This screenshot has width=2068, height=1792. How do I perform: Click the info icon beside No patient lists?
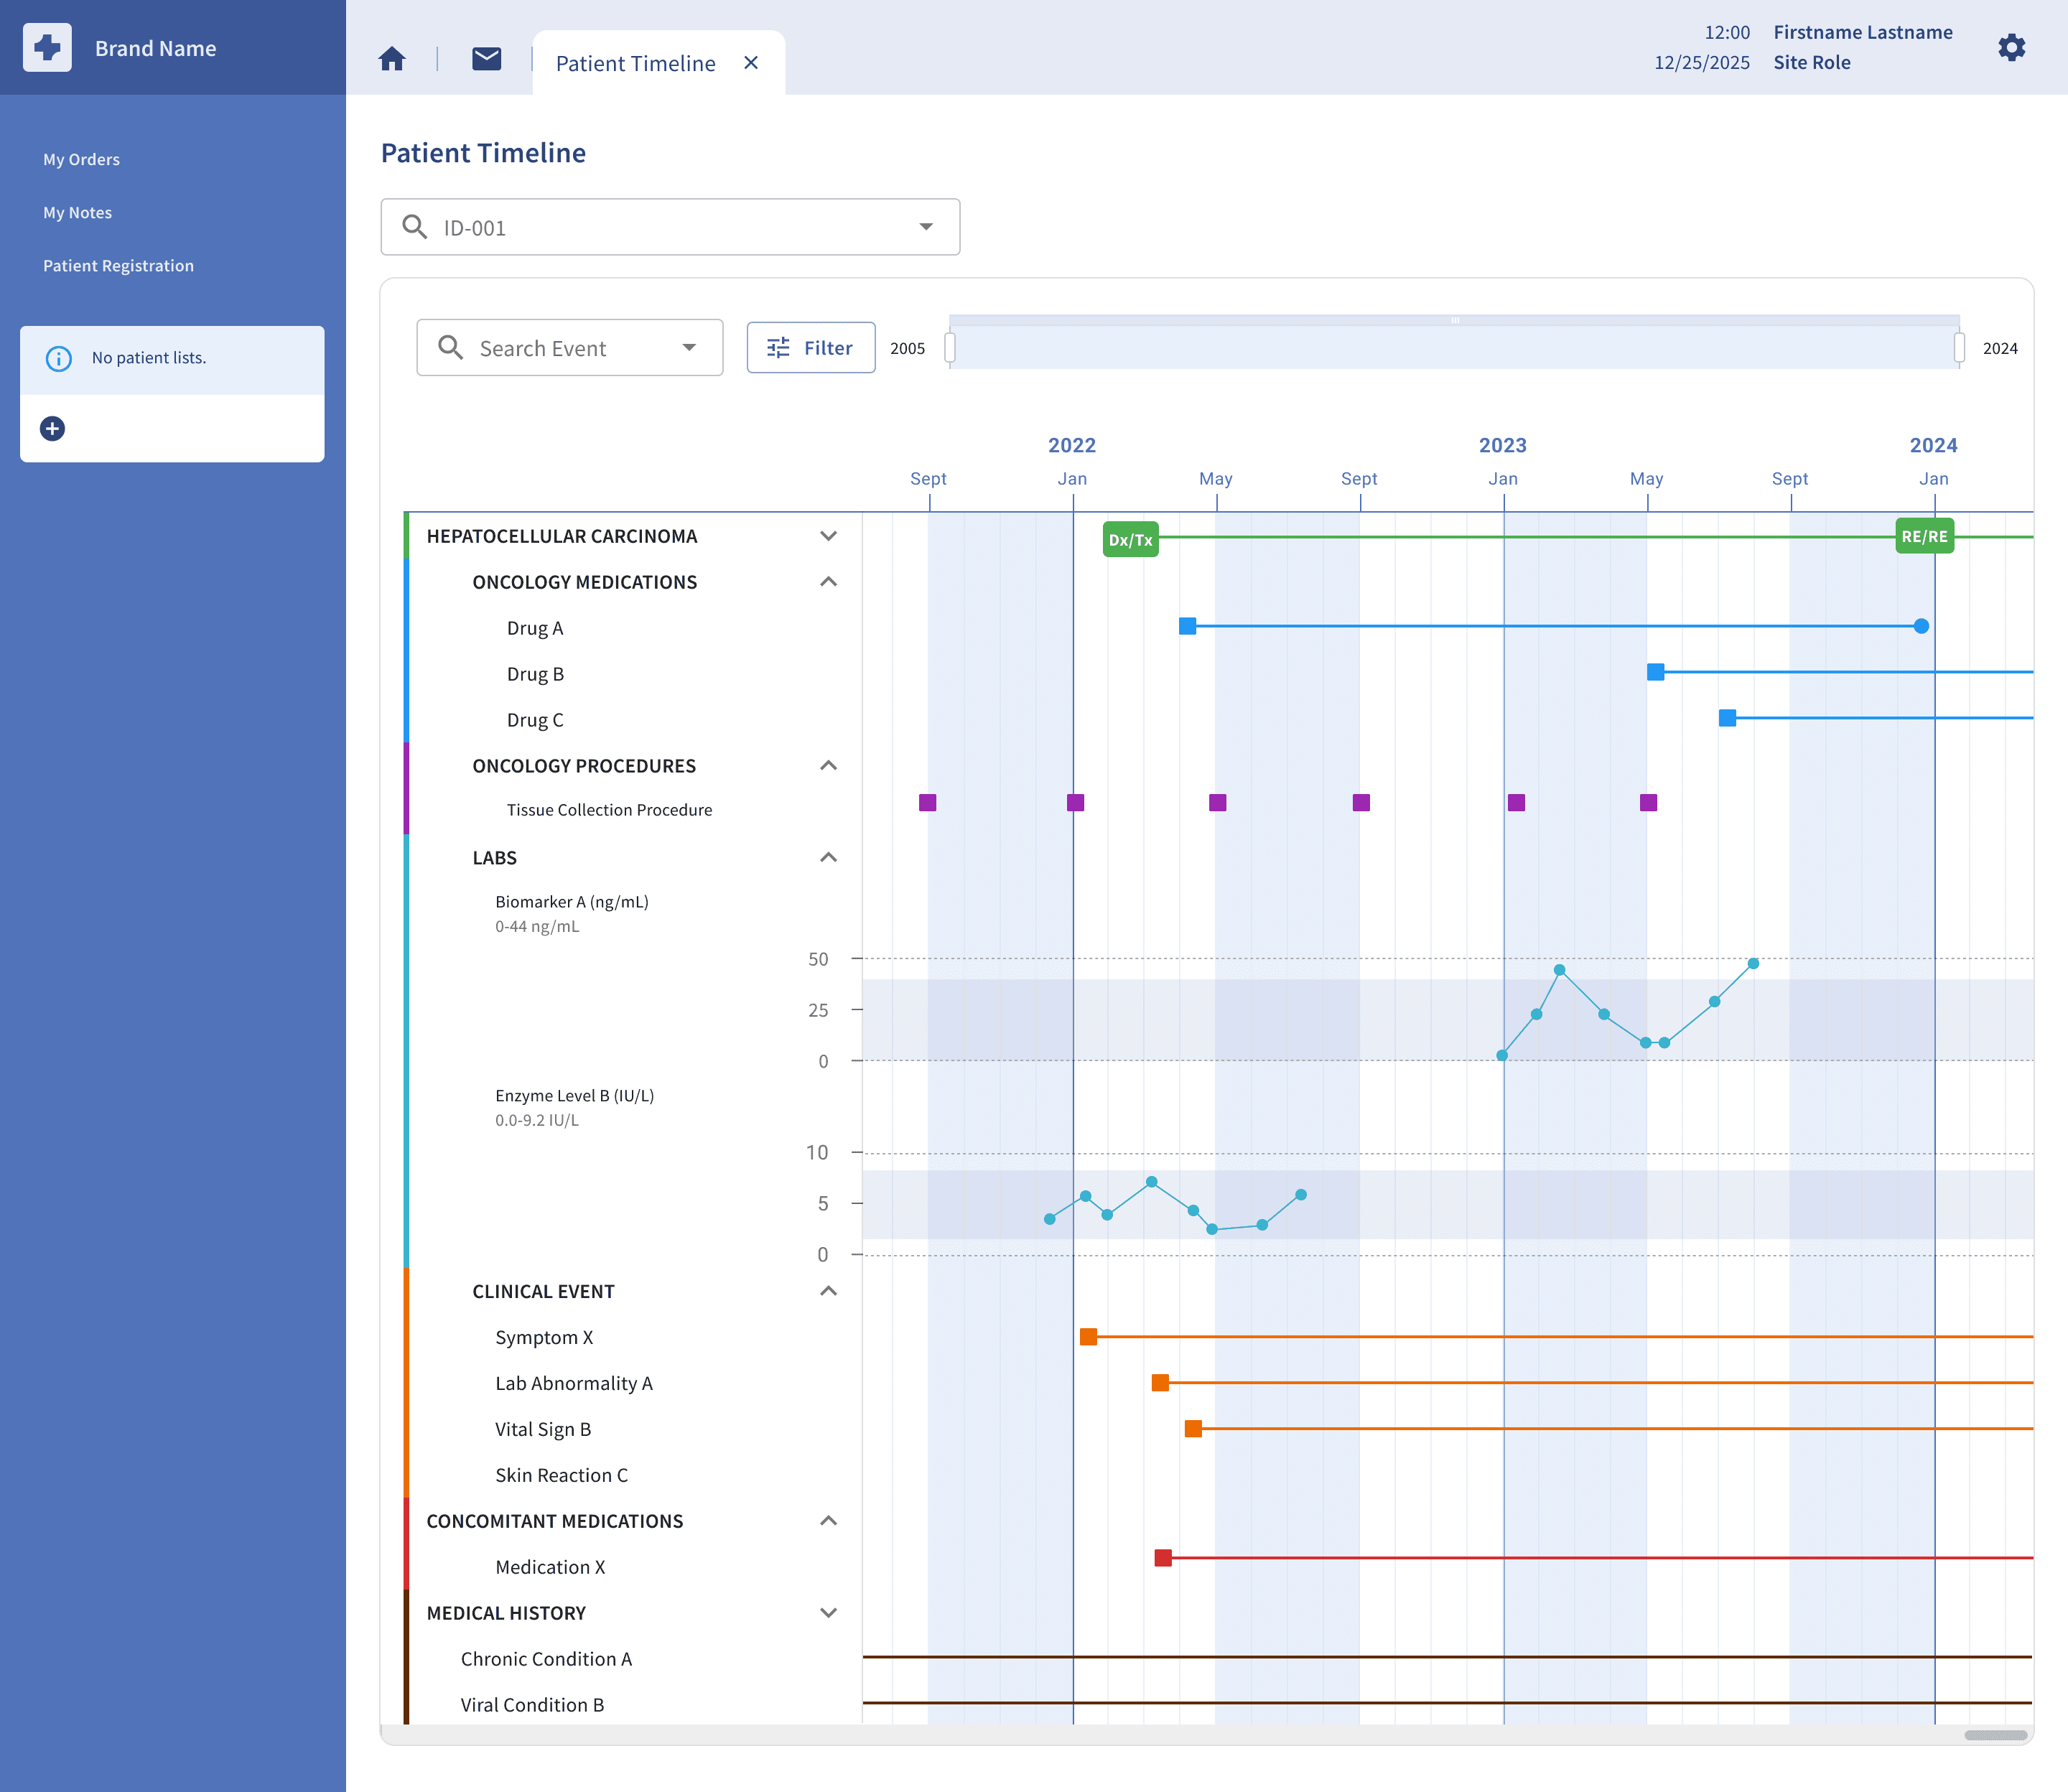[x=59, y=358]
